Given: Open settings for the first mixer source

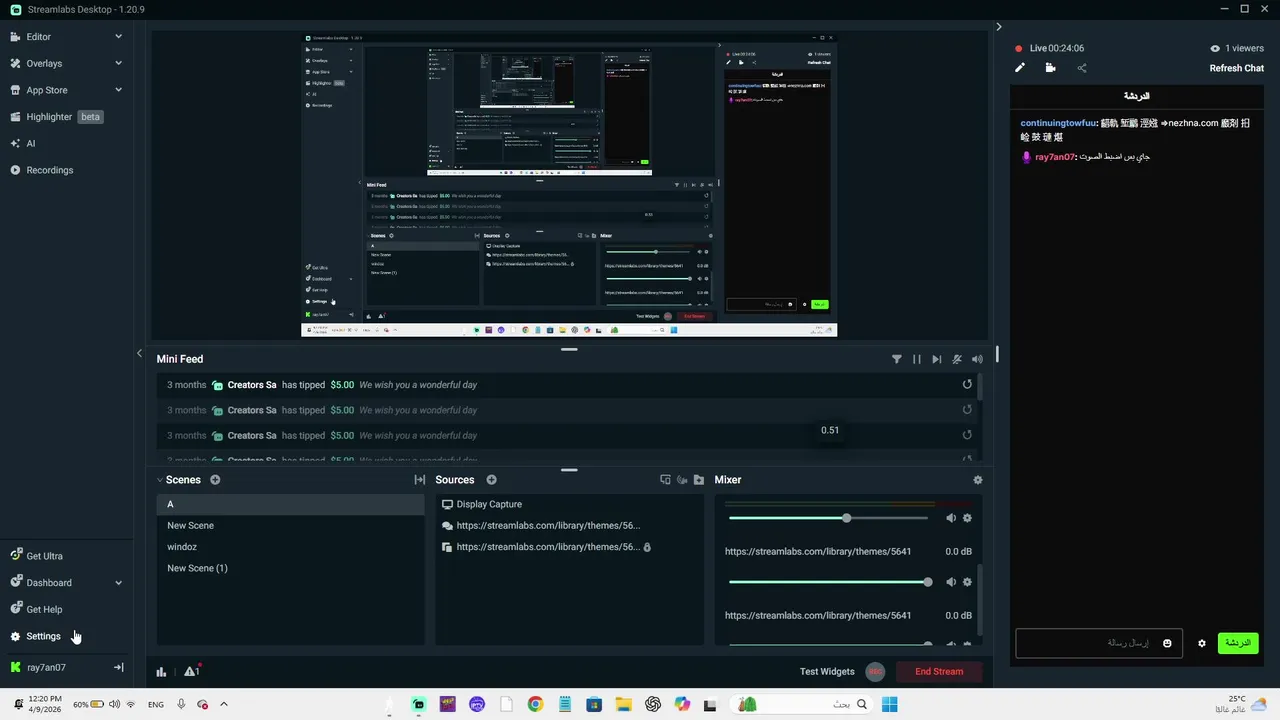Looking at the screenshot, I should point(967,518).
